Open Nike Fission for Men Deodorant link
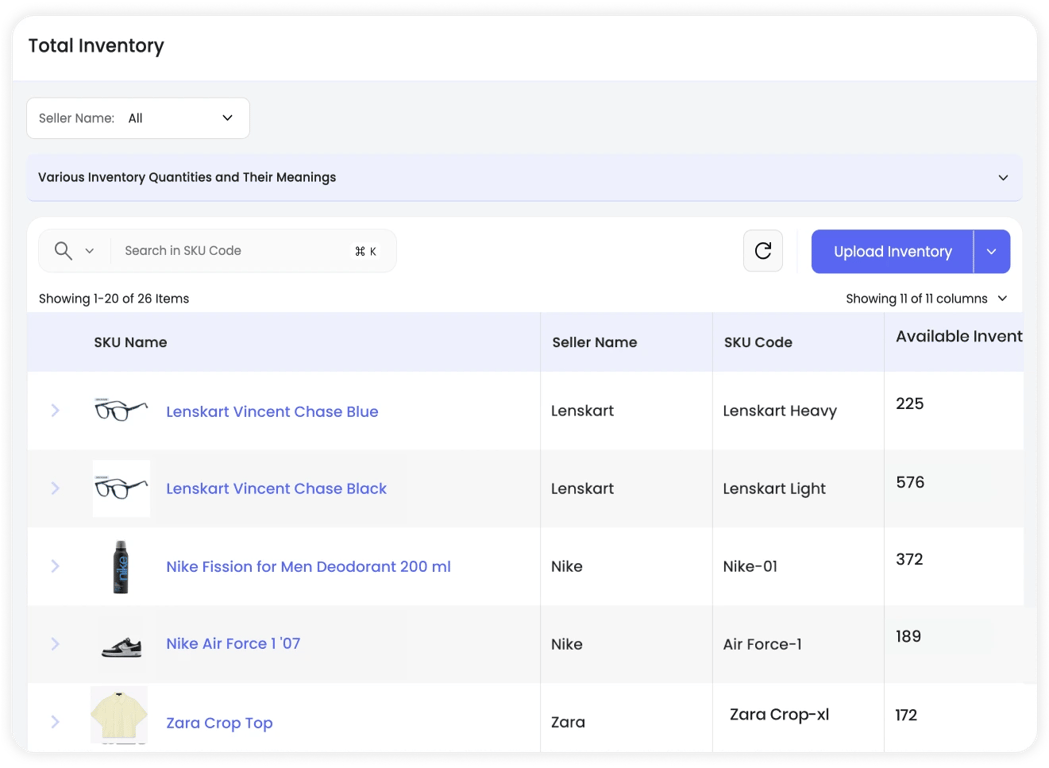 pyautogui.click(x=308, y=567)
